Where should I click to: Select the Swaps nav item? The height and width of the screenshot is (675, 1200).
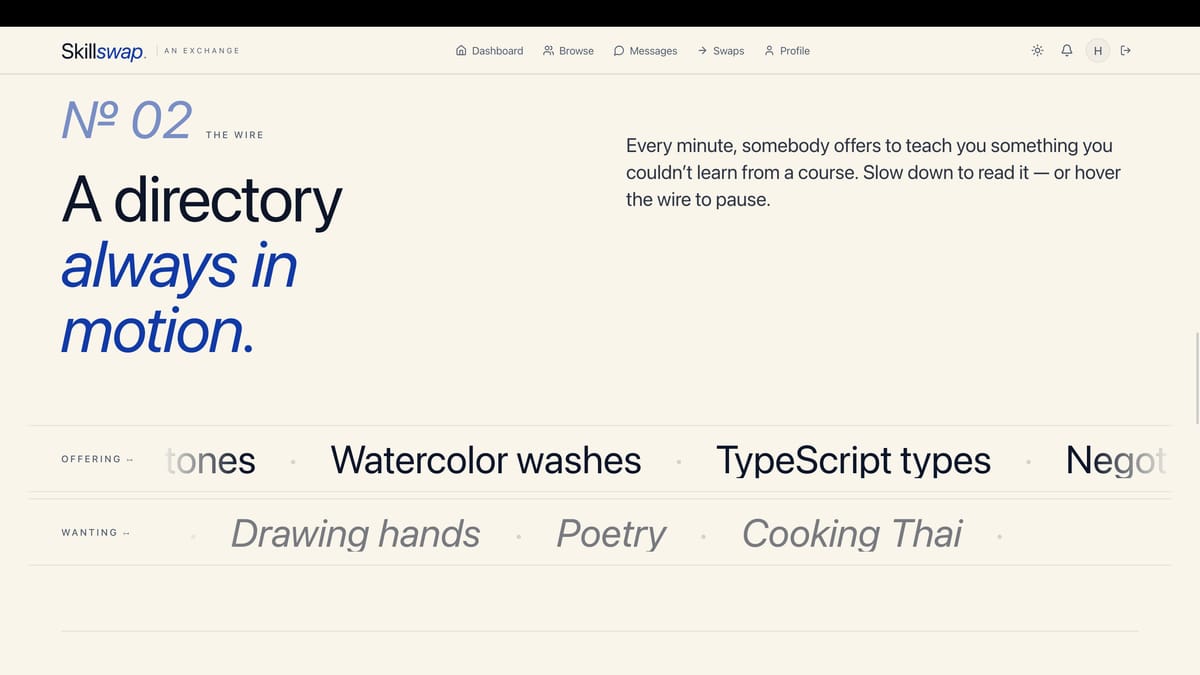click(721, 51)
